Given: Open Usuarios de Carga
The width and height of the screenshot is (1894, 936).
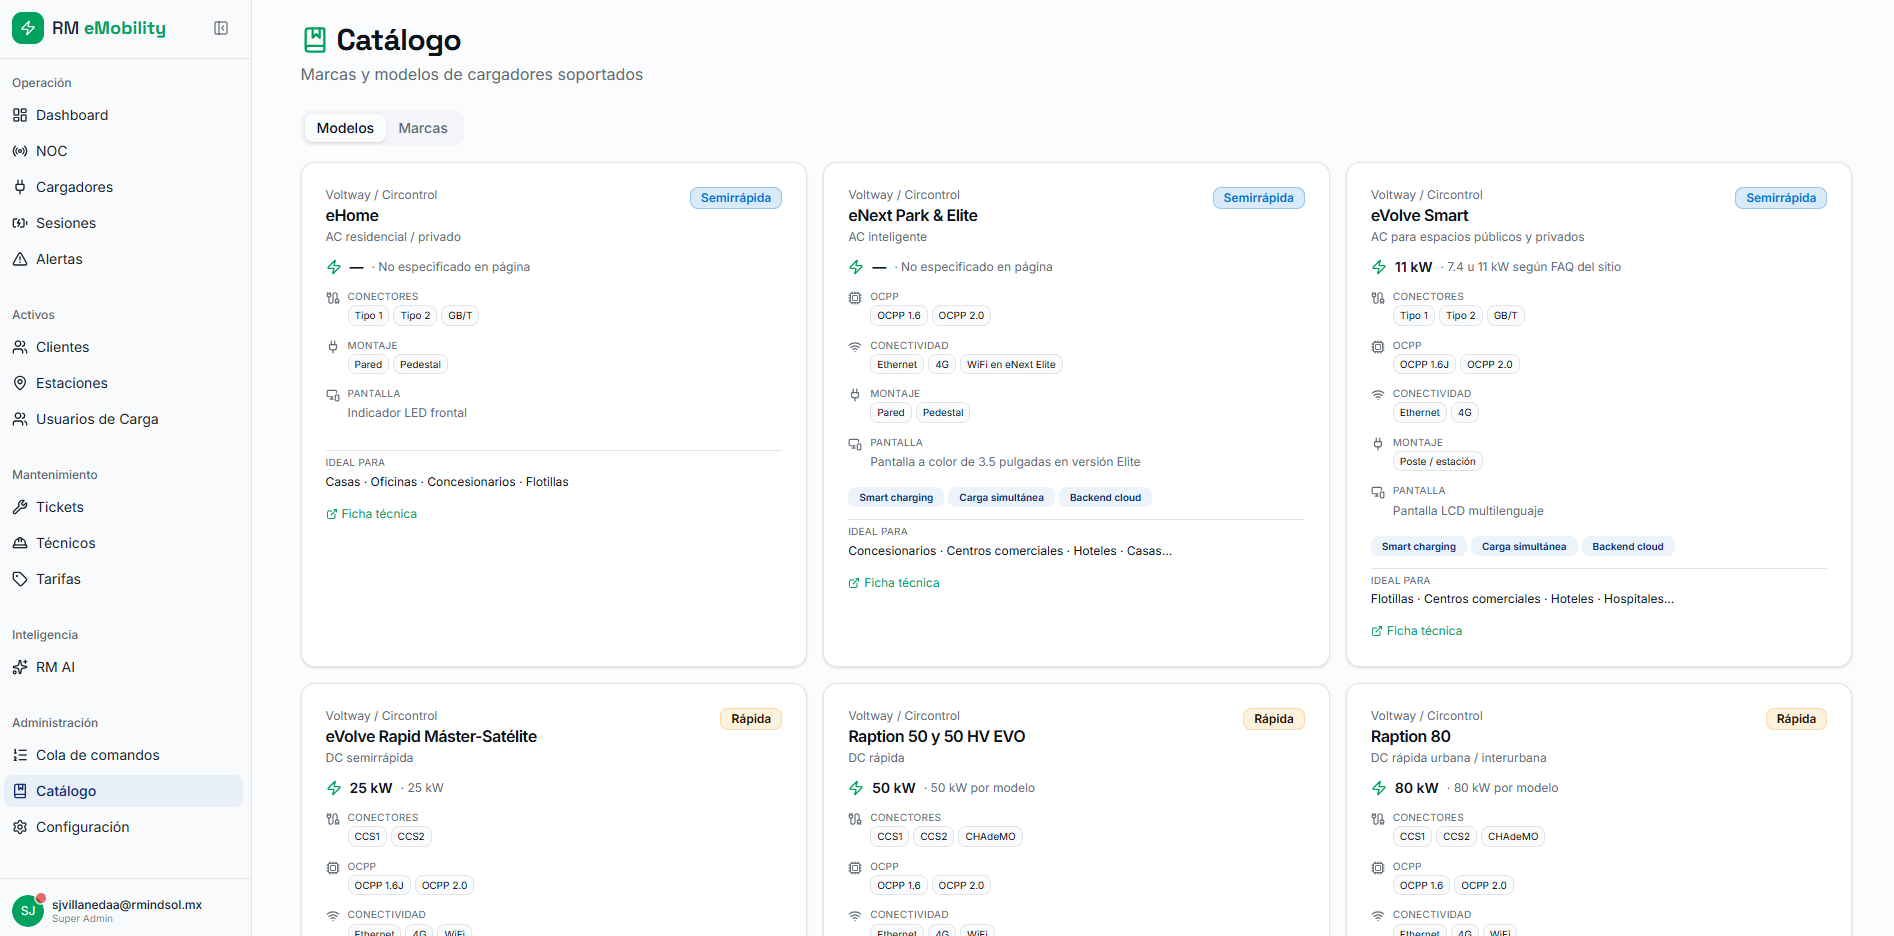Looking at the screenshot, I should [x=123, y=419].
